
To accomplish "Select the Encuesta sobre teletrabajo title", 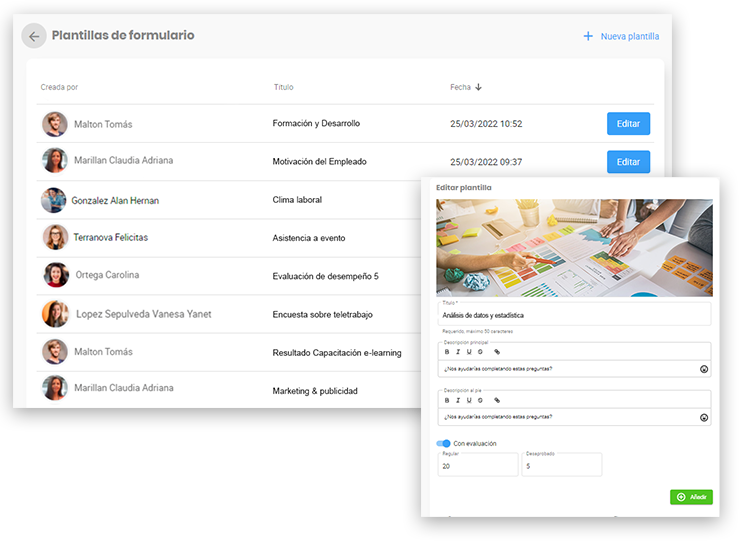I will (x=322, y=314).
